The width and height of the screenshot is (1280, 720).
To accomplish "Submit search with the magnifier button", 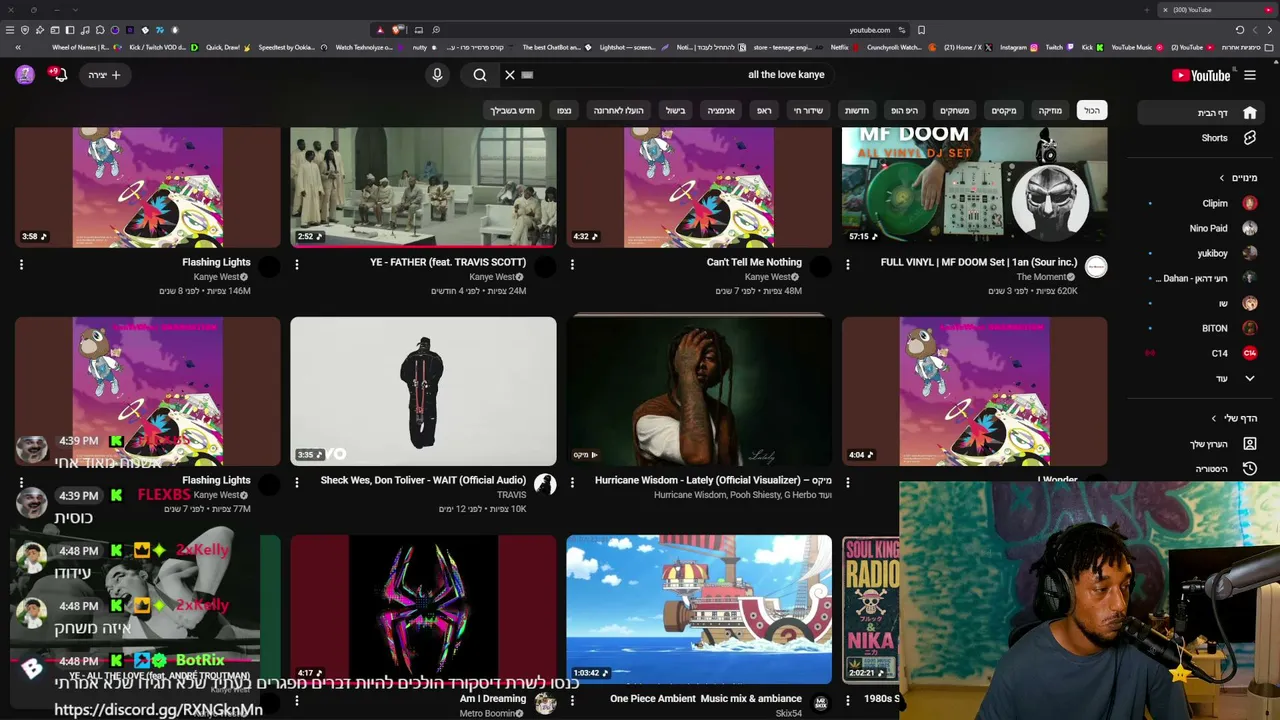I will (480, 75).
